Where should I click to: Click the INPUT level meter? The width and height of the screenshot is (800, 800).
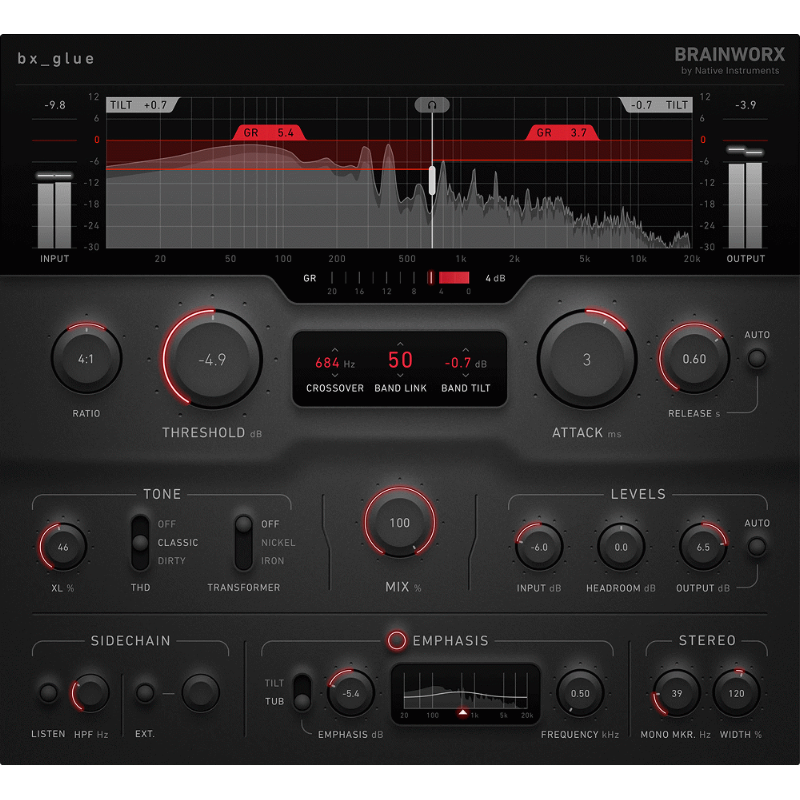(x=55, y=211)
